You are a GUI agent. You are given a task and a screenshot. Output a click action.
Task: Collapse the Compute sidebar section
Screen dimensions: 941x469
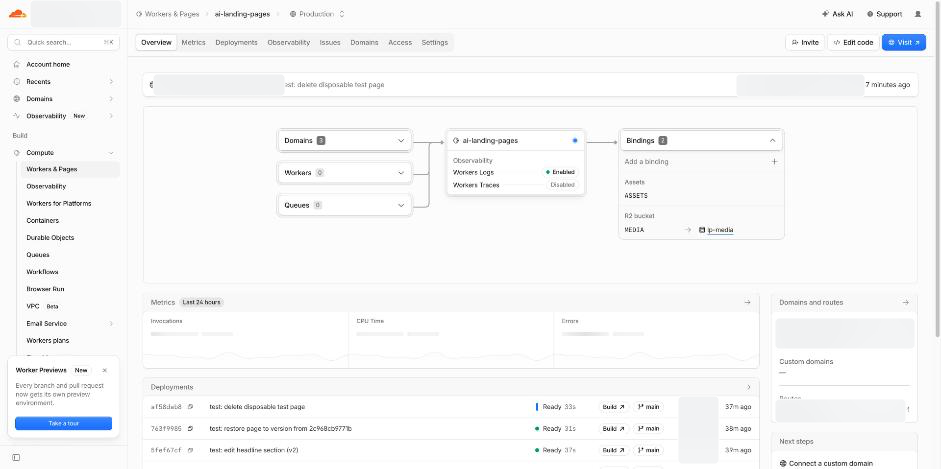(x=111, y=153)
